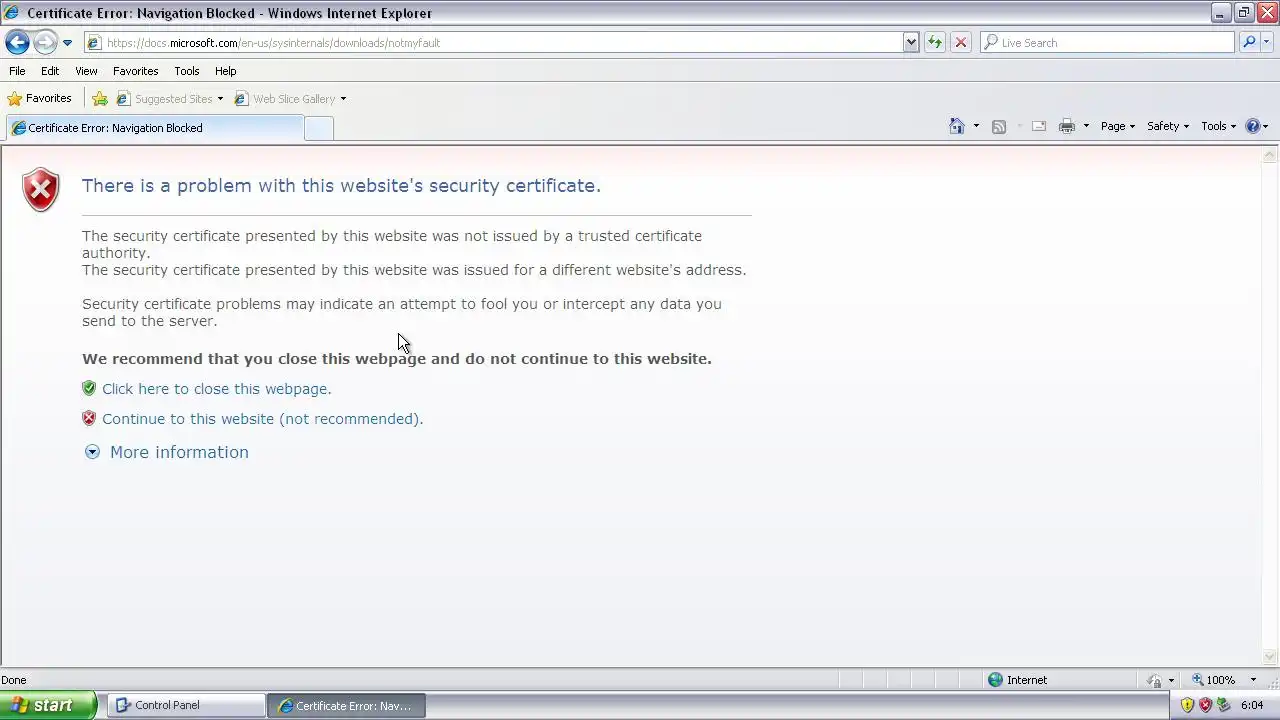
Task: Open the Tools menu in menu bar
Action: (186, 71)
